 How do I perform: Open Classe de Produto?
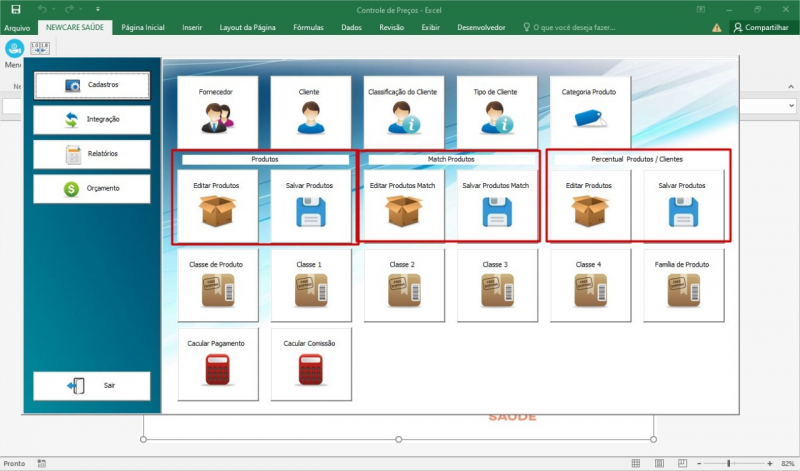click(216, 289)
